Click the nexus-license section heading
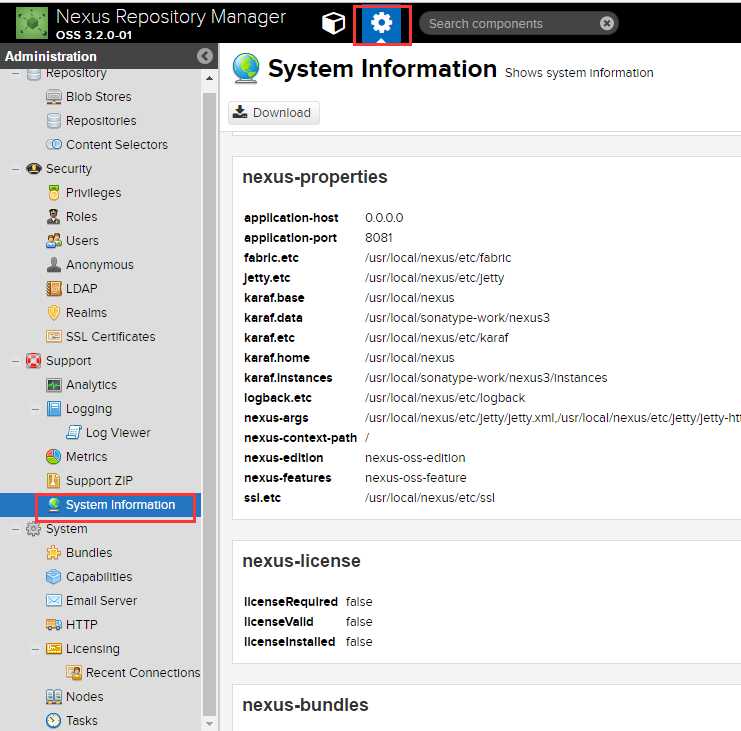This screenshot has width=741, height=731. coord(301,561)
